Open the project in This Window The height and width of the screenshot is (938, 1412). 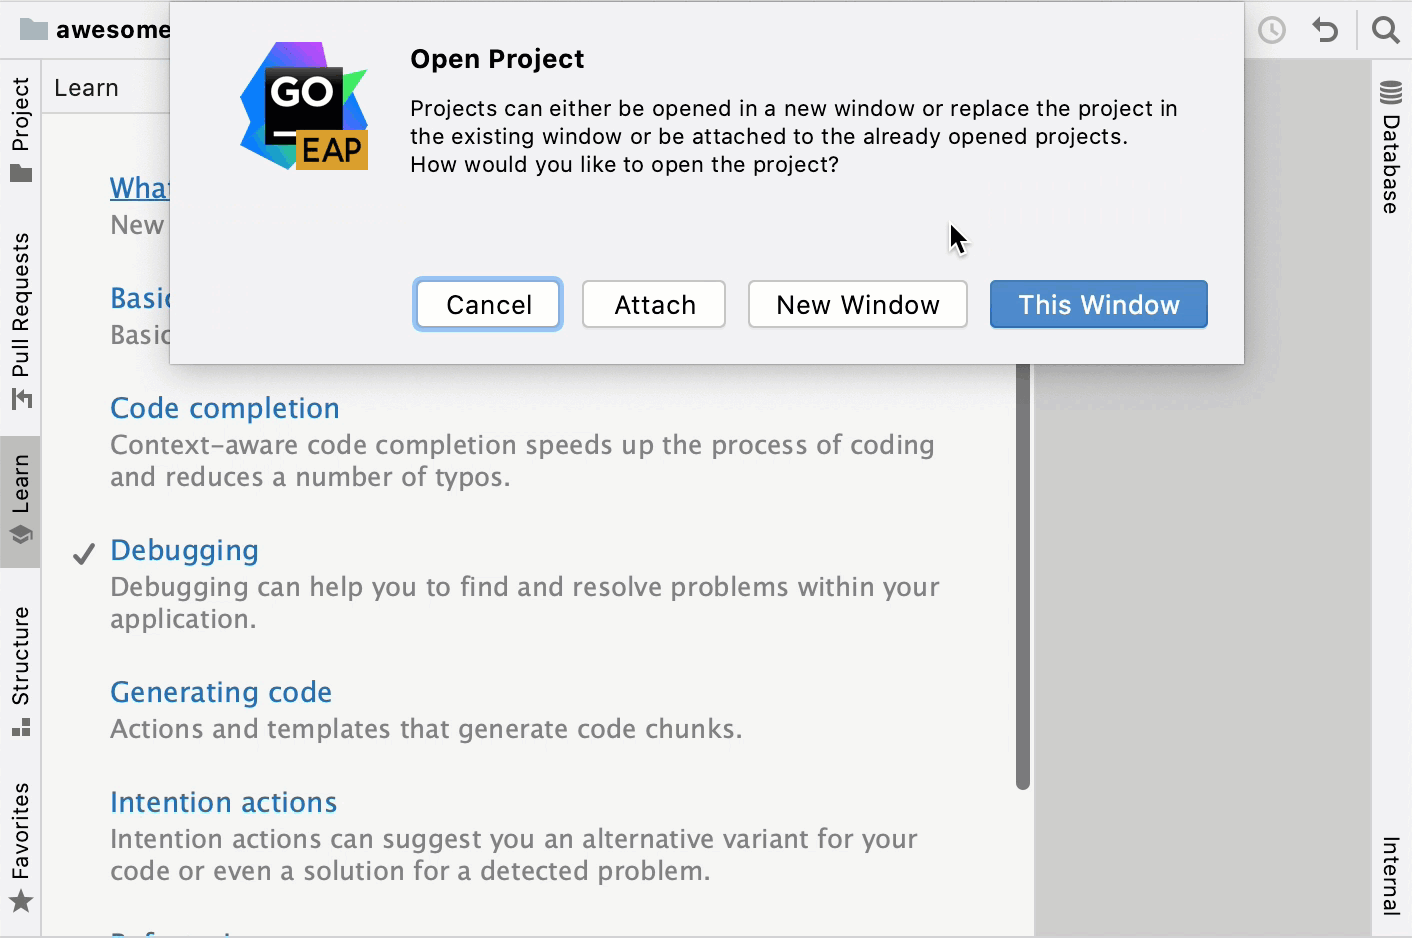[x=1098, y=305]
